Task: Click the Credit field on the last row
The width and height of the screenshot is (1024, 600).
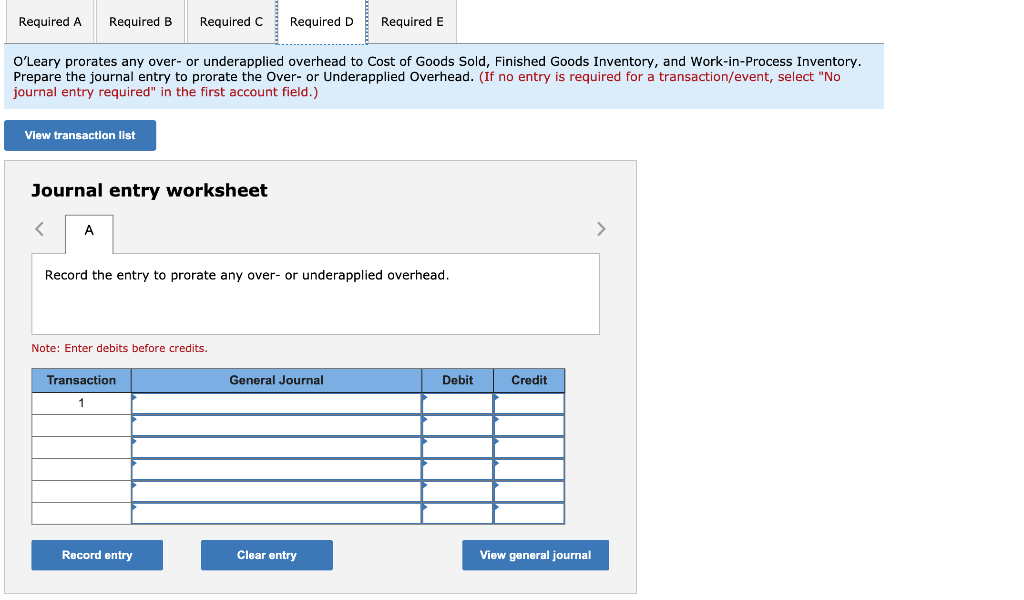Action: (528, 512)
